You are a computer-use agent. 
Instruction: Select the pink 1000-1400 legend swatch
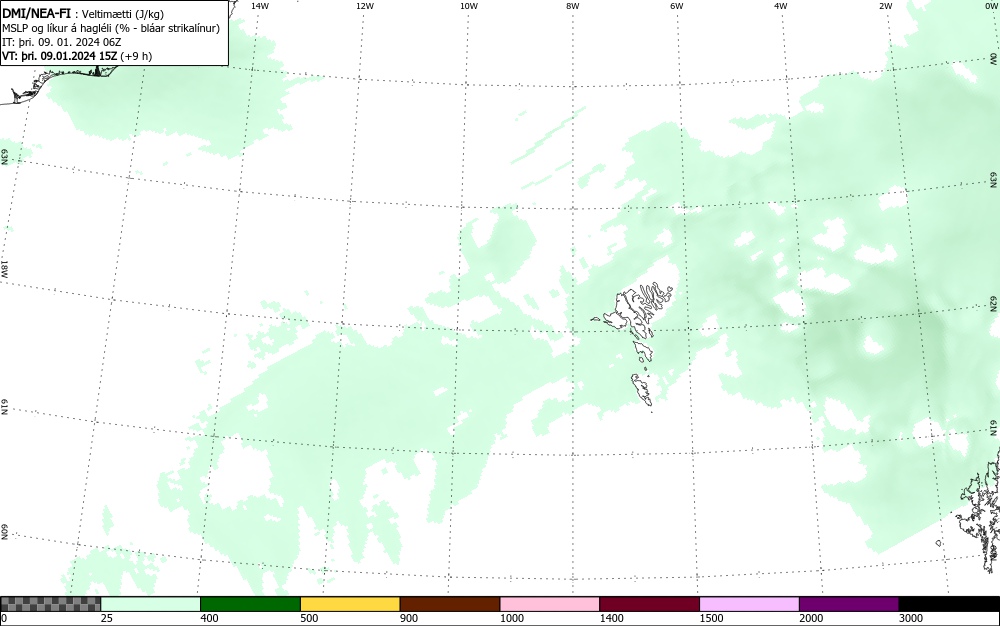550,604
